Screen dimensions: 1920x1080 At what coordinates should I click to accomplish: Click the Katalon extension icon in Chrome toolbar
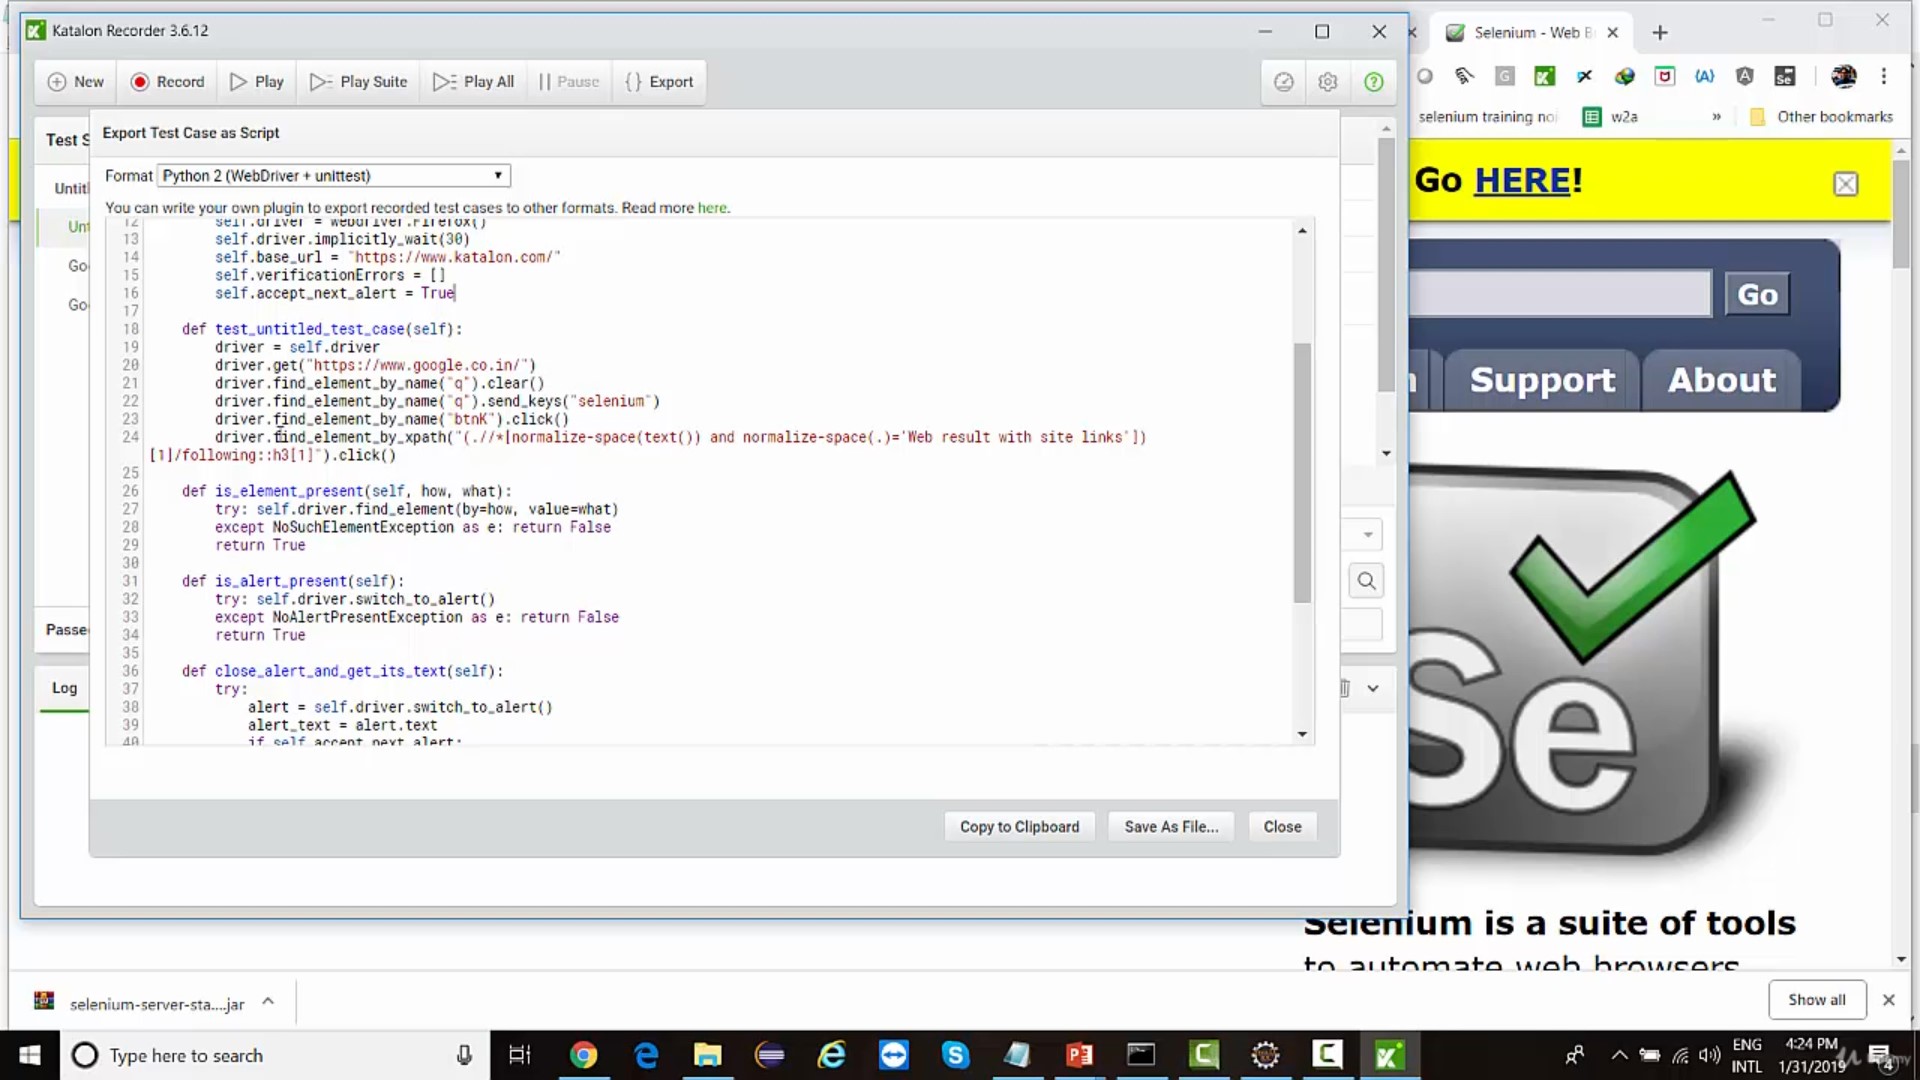coord(1544,76)
